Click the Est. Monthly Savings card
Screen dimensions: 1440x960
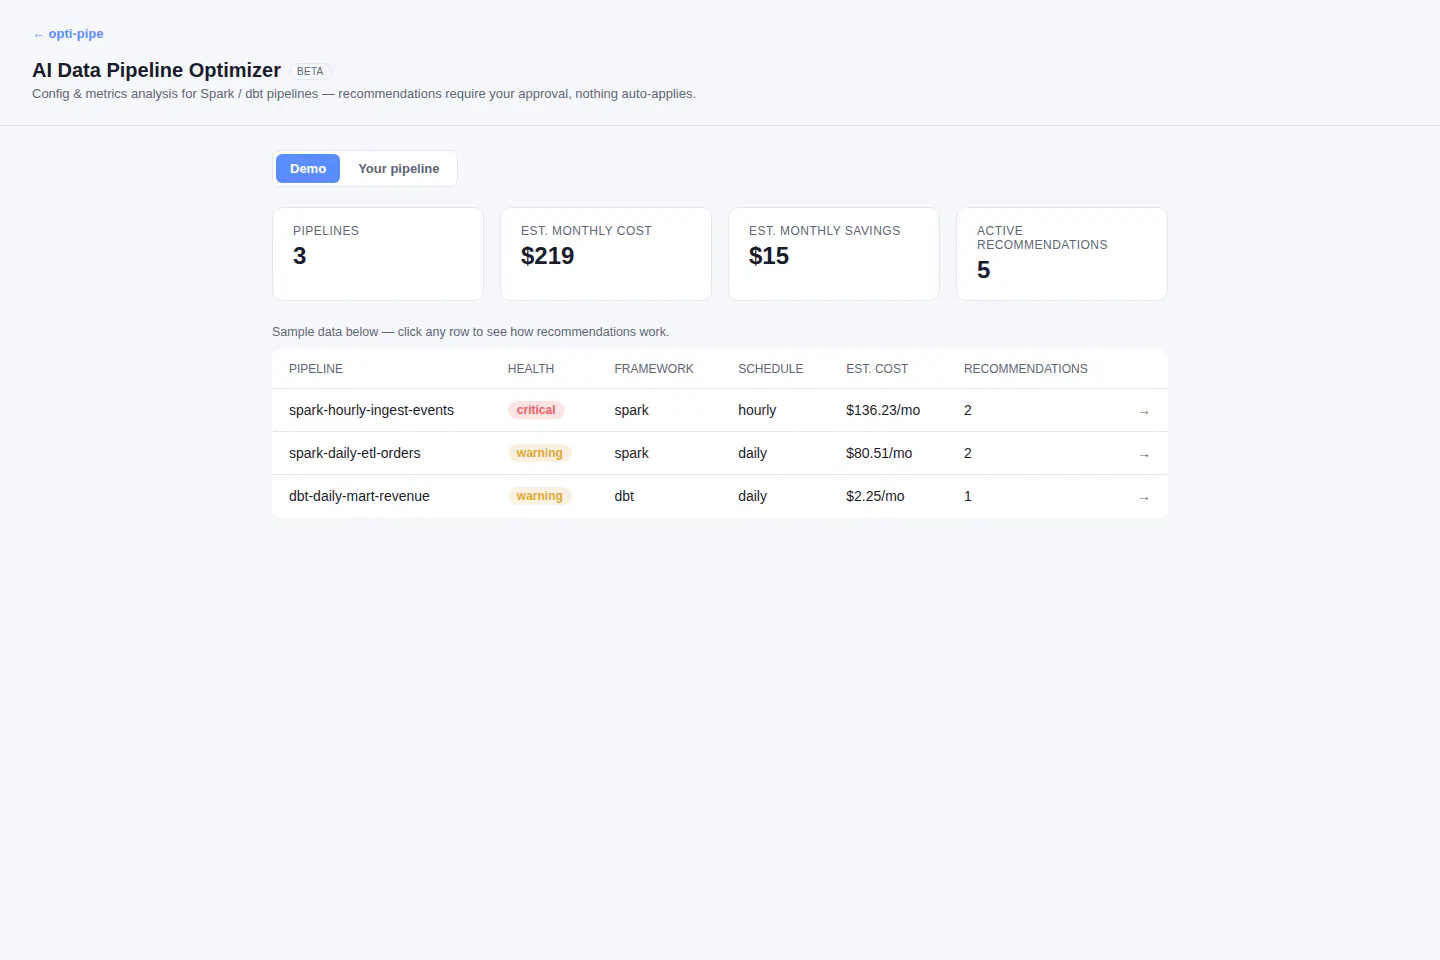(x=834, y=254)
